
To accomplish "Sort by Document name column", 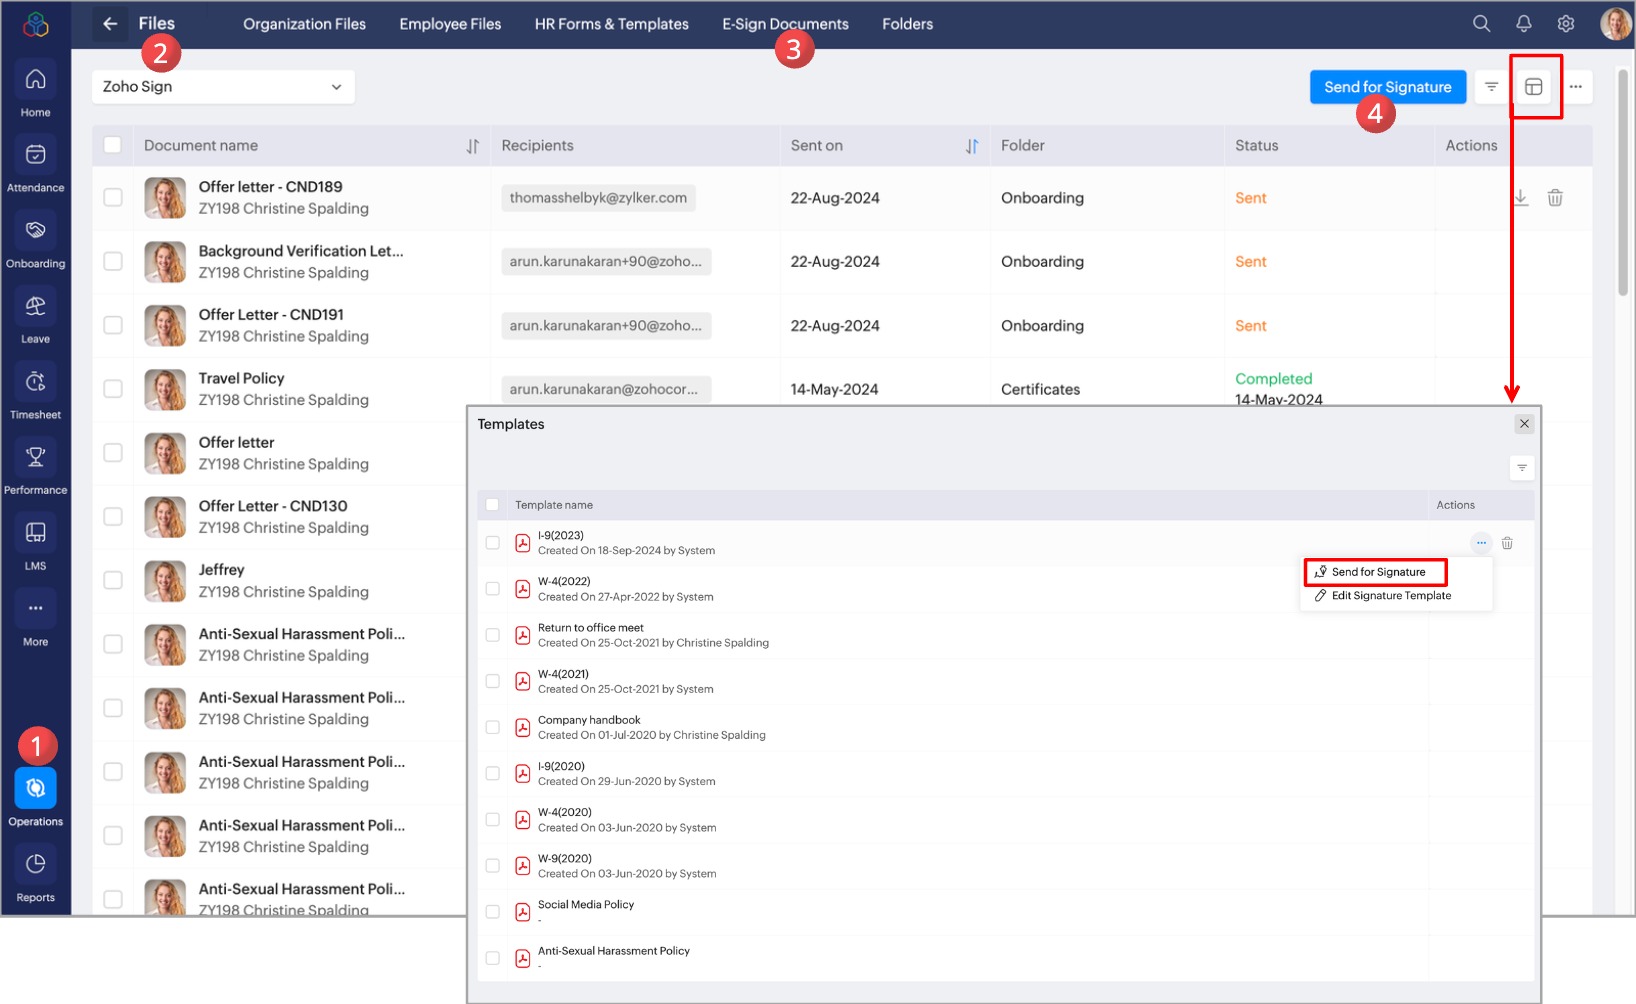I will coord(472,146).
